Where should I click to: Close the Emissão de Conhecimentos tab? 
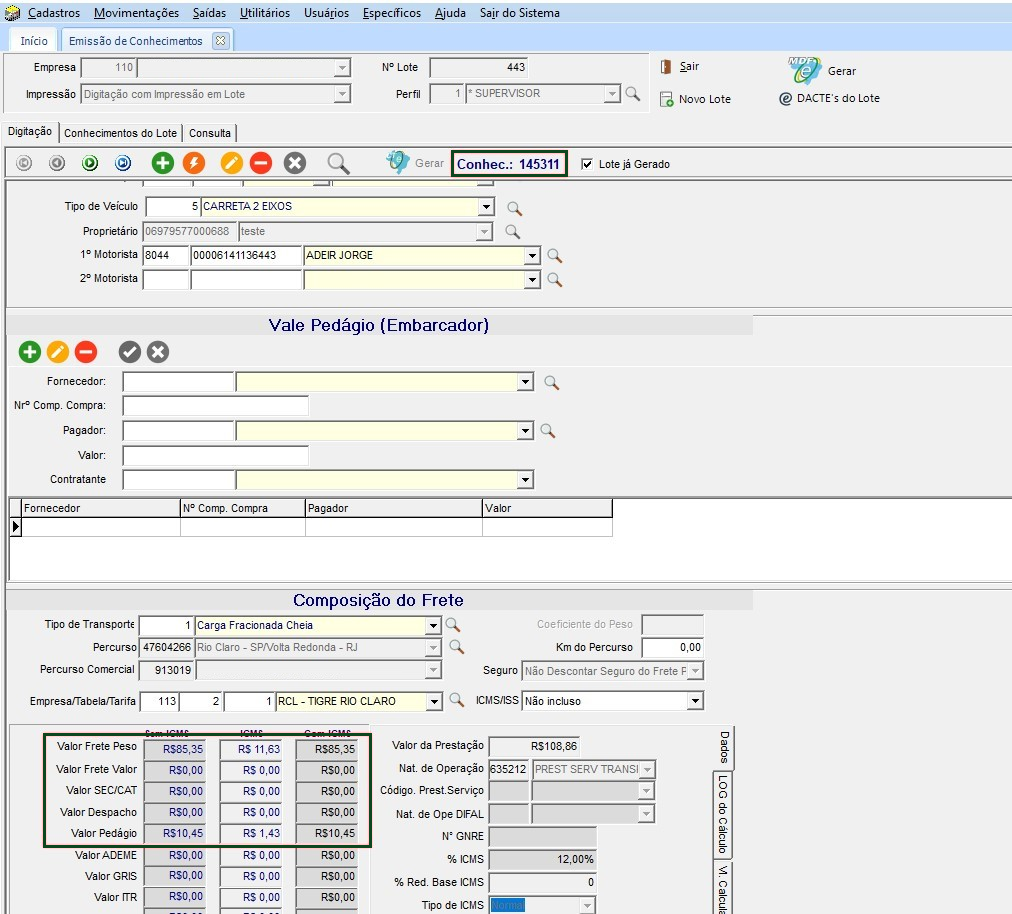coord(220,41)
